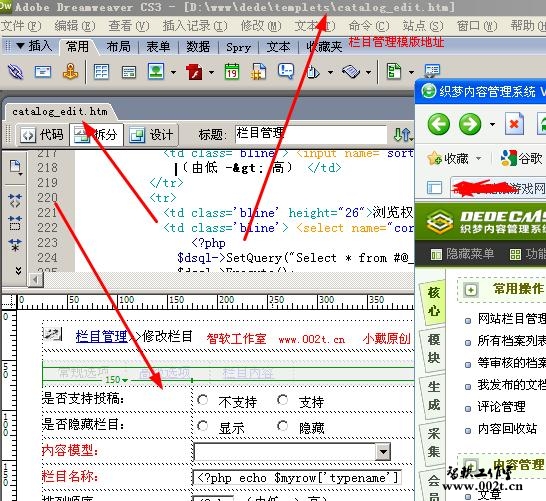Viewport: 546px width, 501px height.
Task: Select the 隐藏 radio button
Action: (x=283, y=425)
